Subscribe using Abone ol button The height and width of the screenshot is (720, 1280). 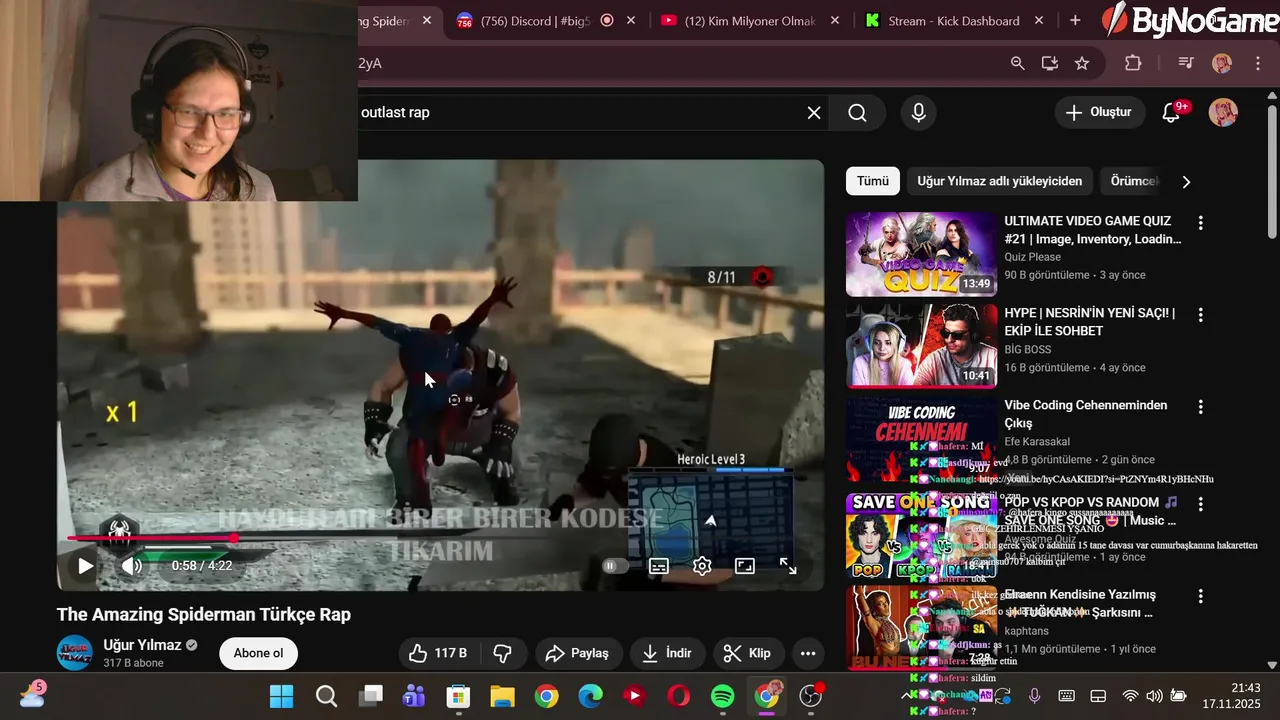click(258, 653)
